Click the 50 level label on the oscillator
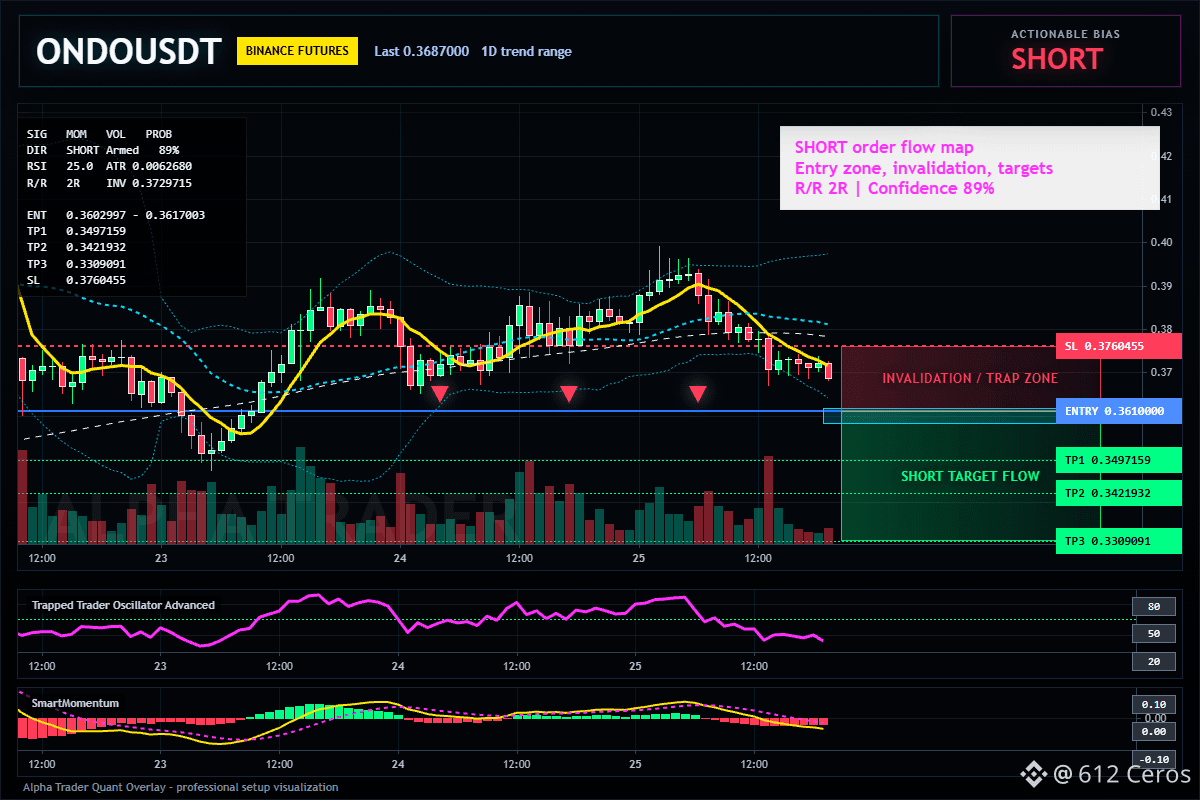The image size is (1200, 800). 1153,634
